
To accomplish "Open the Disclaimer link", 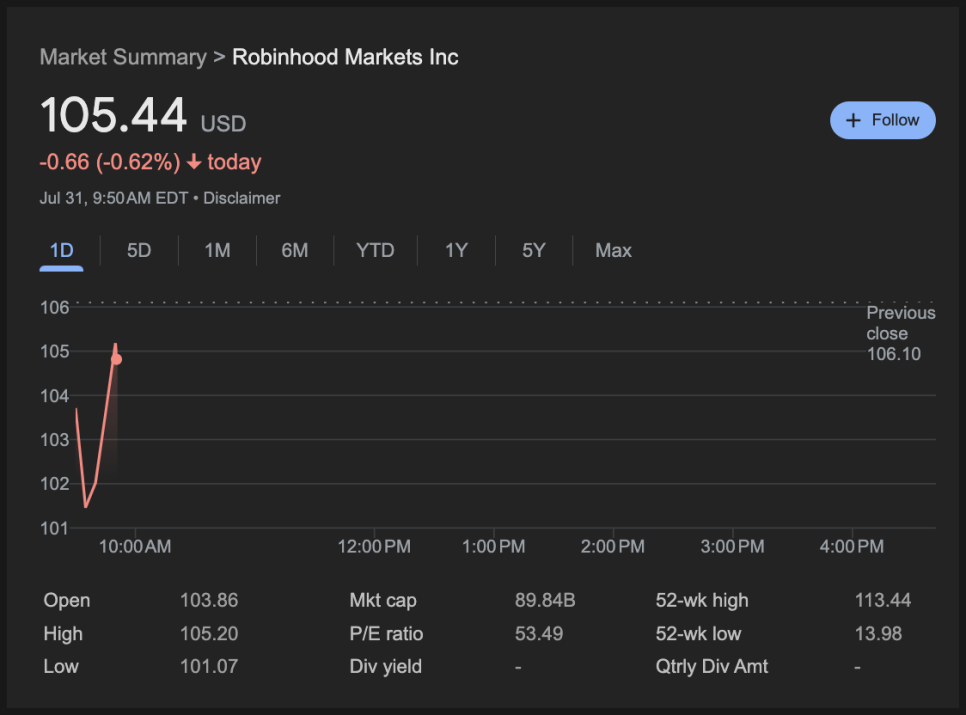I will tap(242, 198).
